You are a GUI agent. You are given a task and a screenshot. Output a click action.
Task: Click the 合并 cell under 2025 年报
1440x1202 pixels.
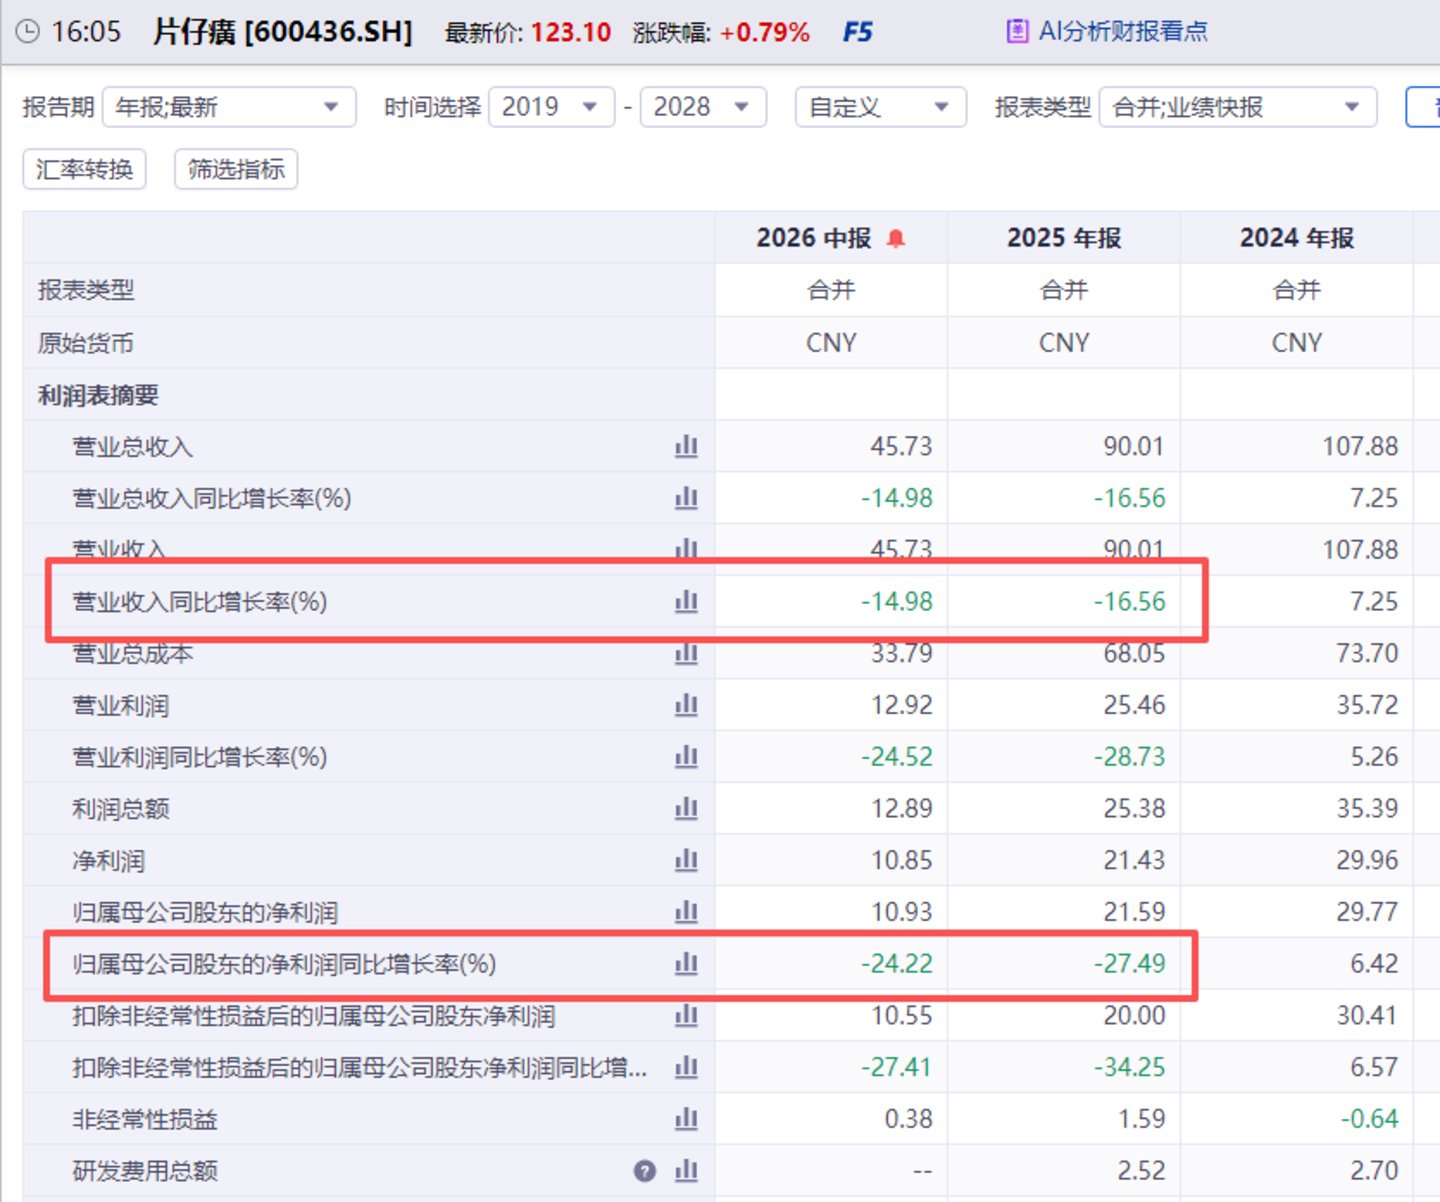pos(1064,290)
